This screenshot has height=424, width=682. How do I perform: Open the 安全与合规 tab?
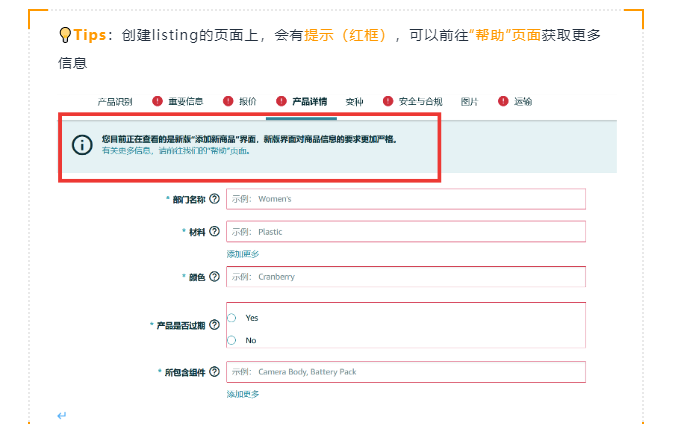[421, 102]
